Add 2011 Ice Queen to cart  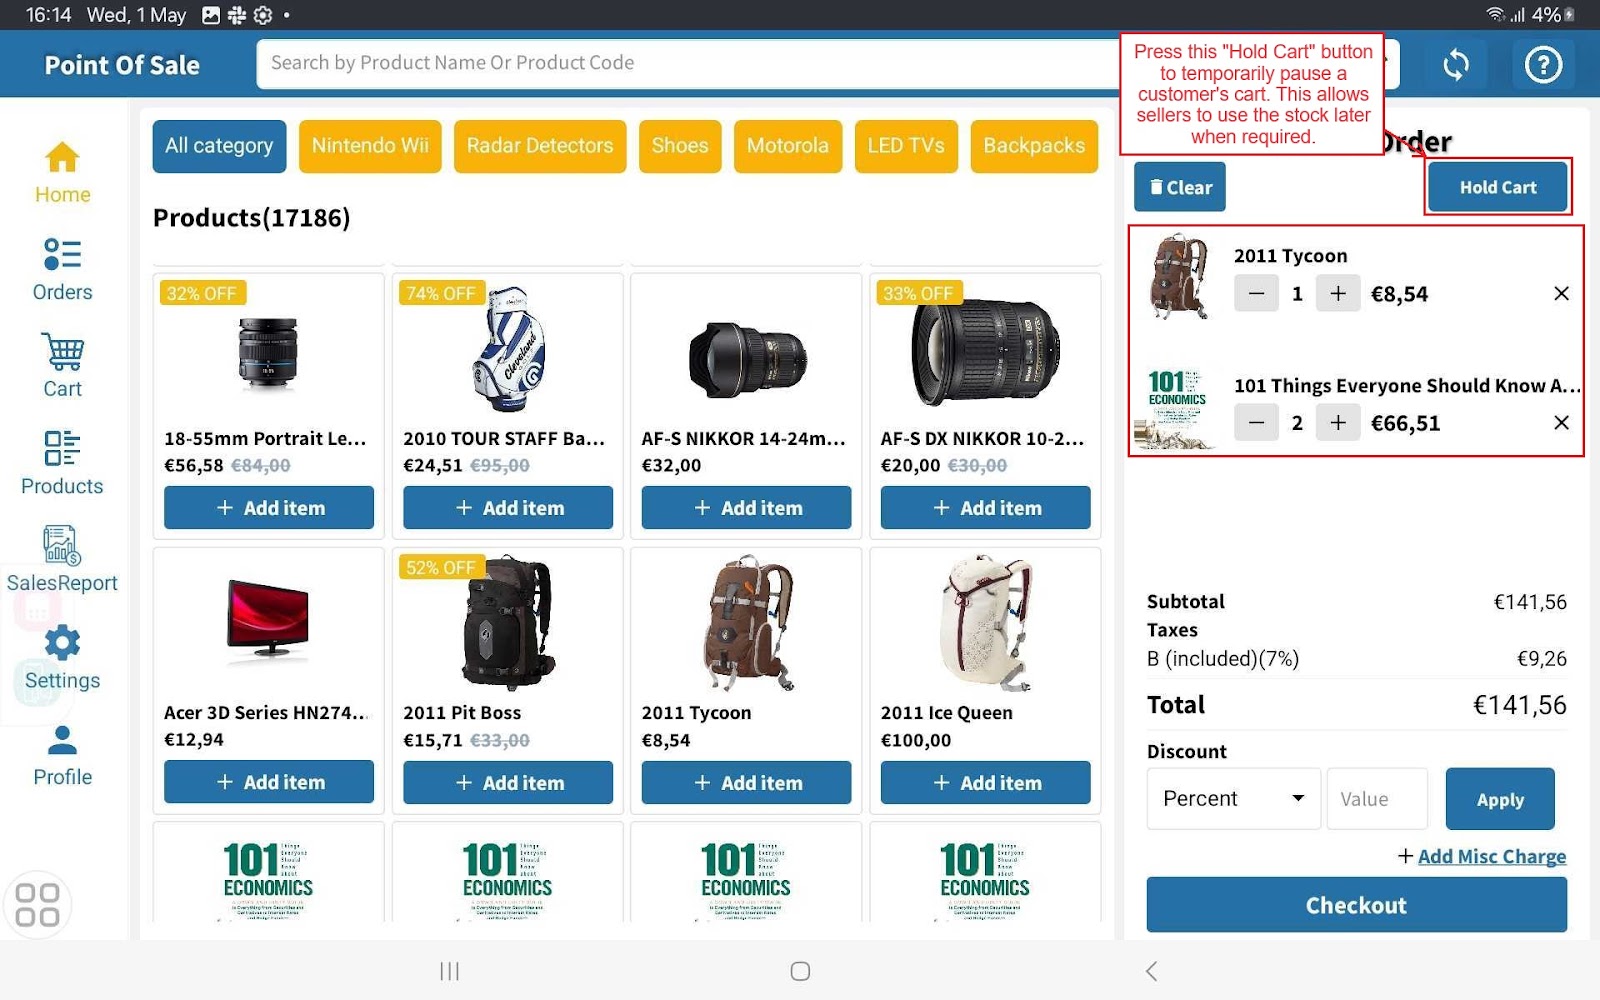985,783
